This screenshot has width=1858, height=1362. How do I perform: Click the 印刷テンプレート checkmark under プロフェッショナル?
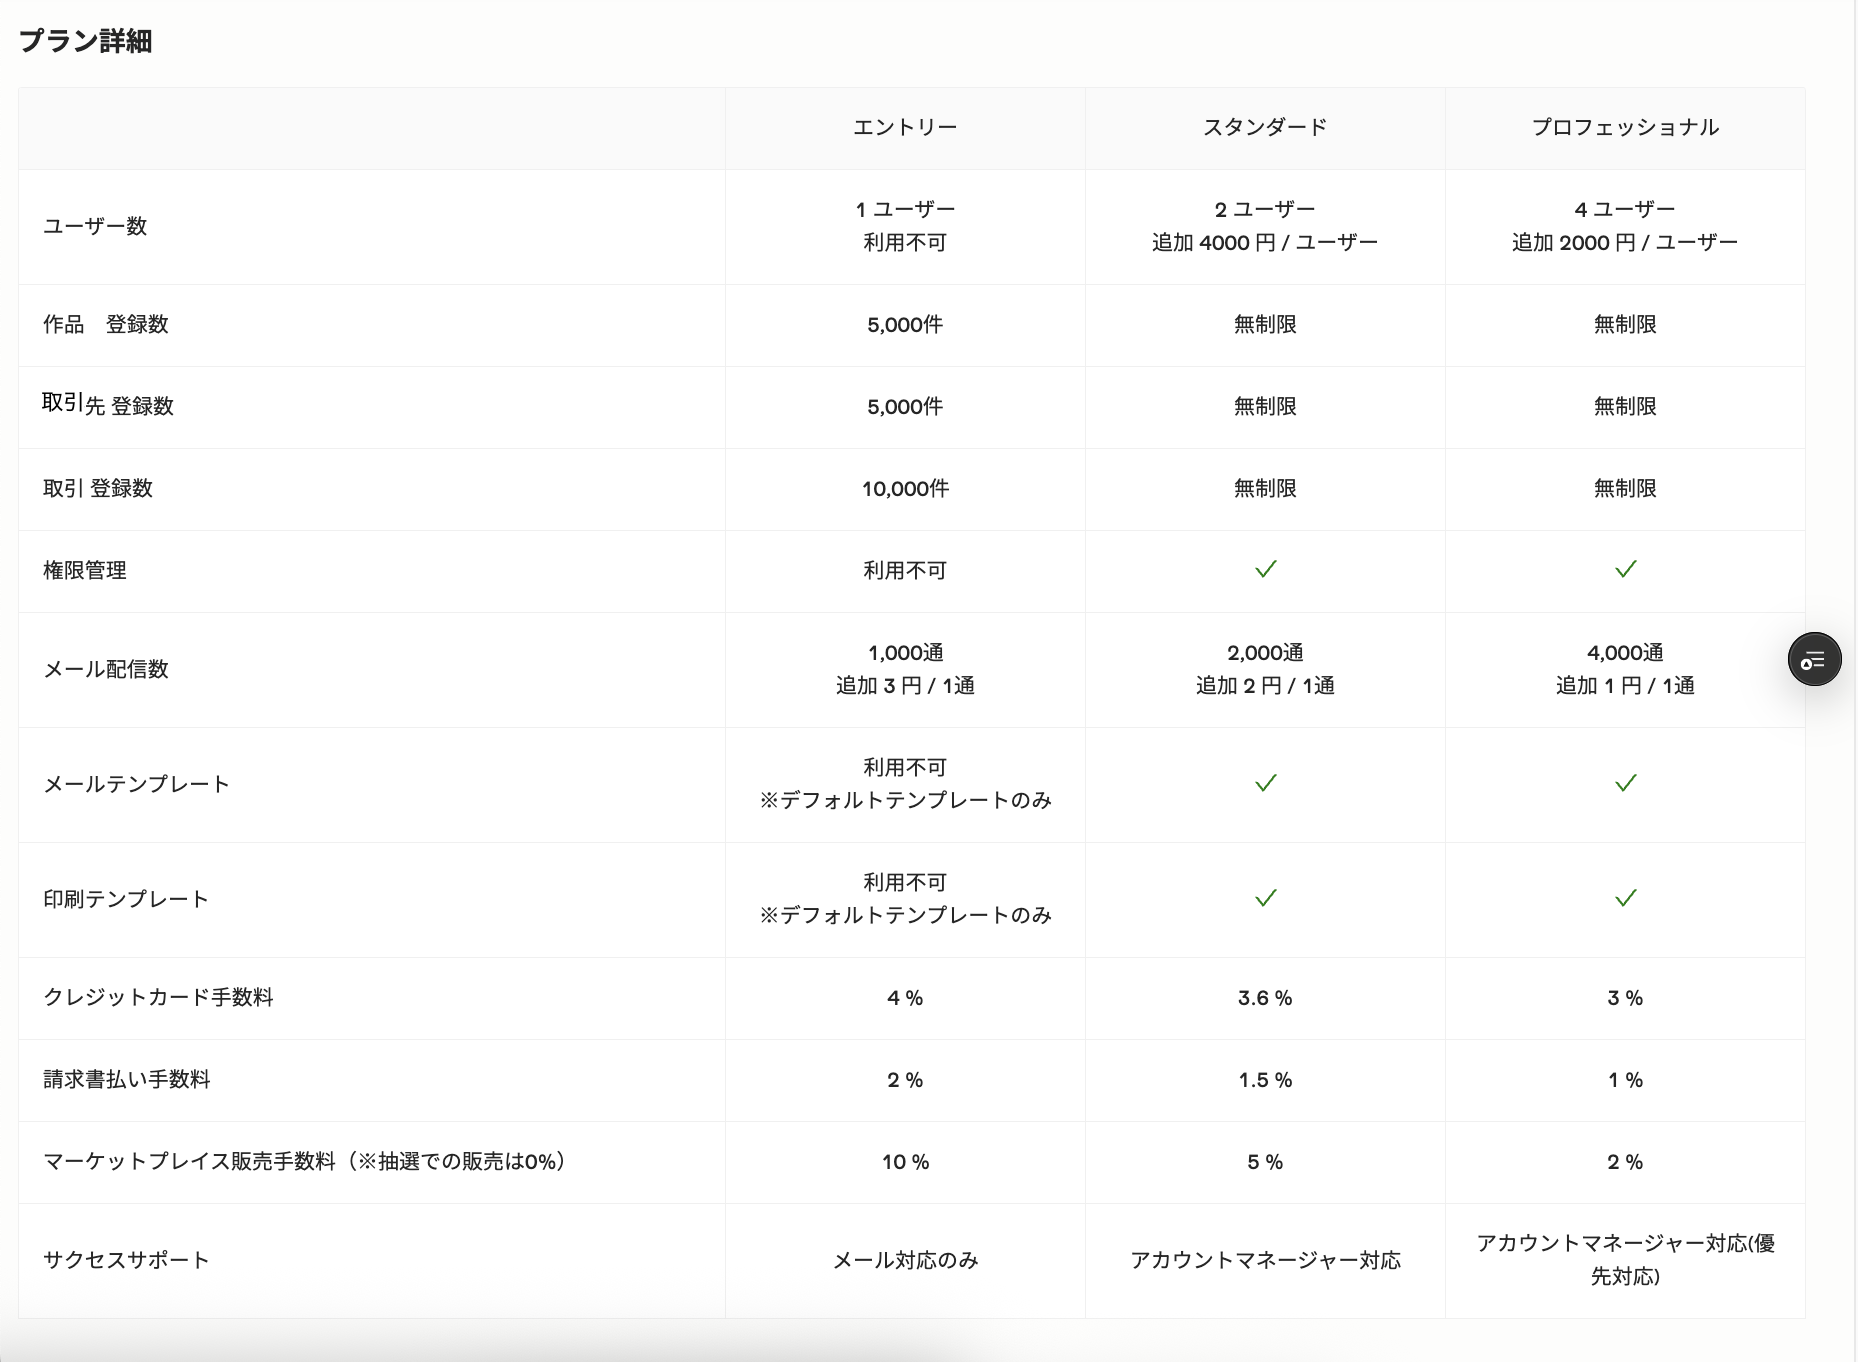click(x=1625, y=899)
